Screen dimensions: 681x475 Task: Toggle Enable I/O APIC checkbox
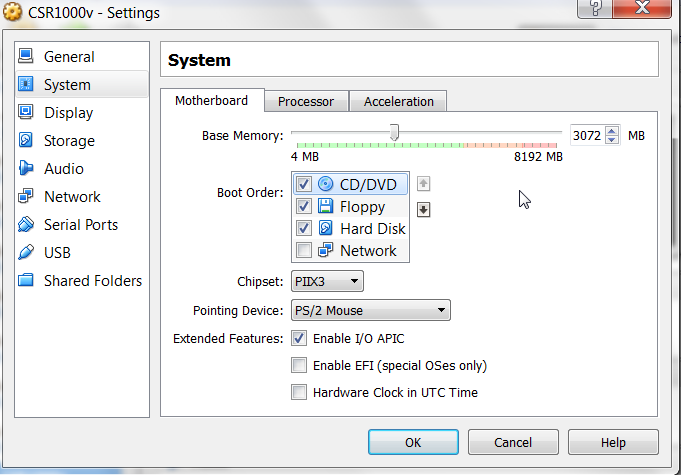pyautogui.click(x=299, y=338)
